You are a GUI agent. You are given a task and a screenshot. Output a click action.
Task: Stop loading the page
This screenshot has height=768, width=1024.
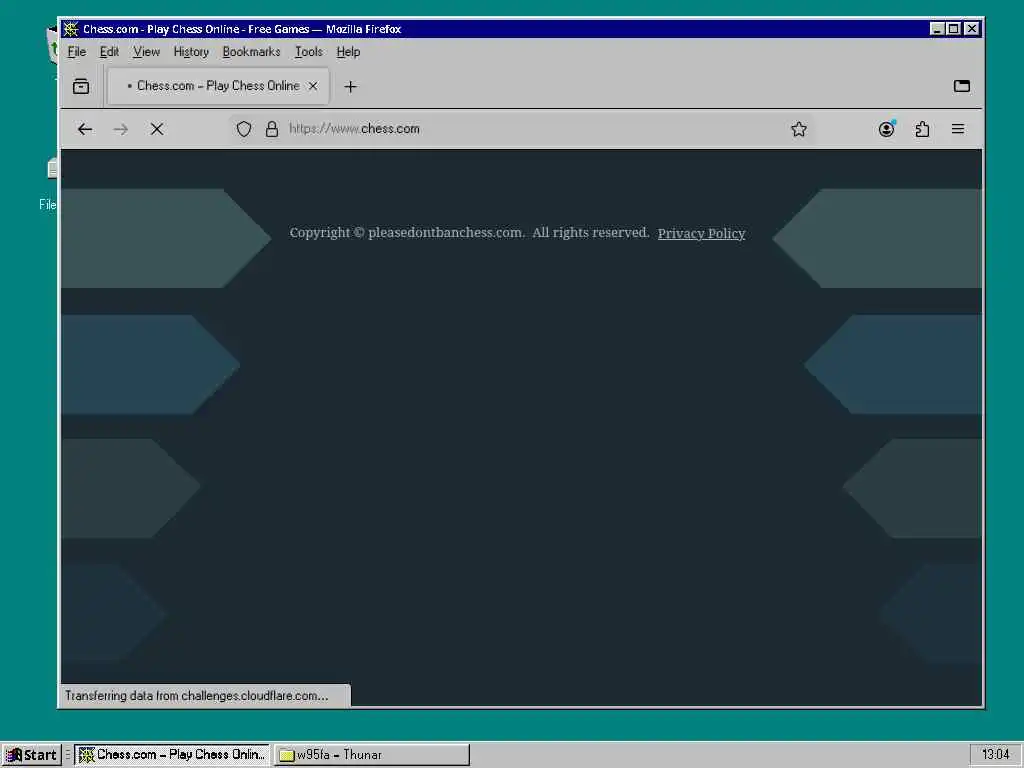[157, 129]
